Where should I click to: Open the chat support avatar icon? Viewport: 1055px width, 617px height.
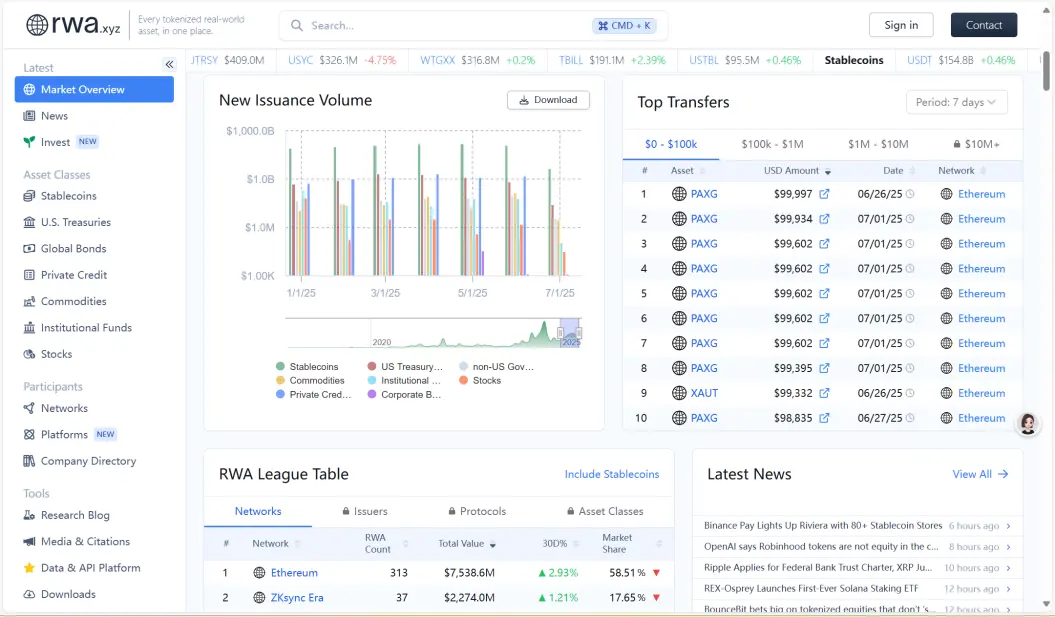click(1027, 424)
